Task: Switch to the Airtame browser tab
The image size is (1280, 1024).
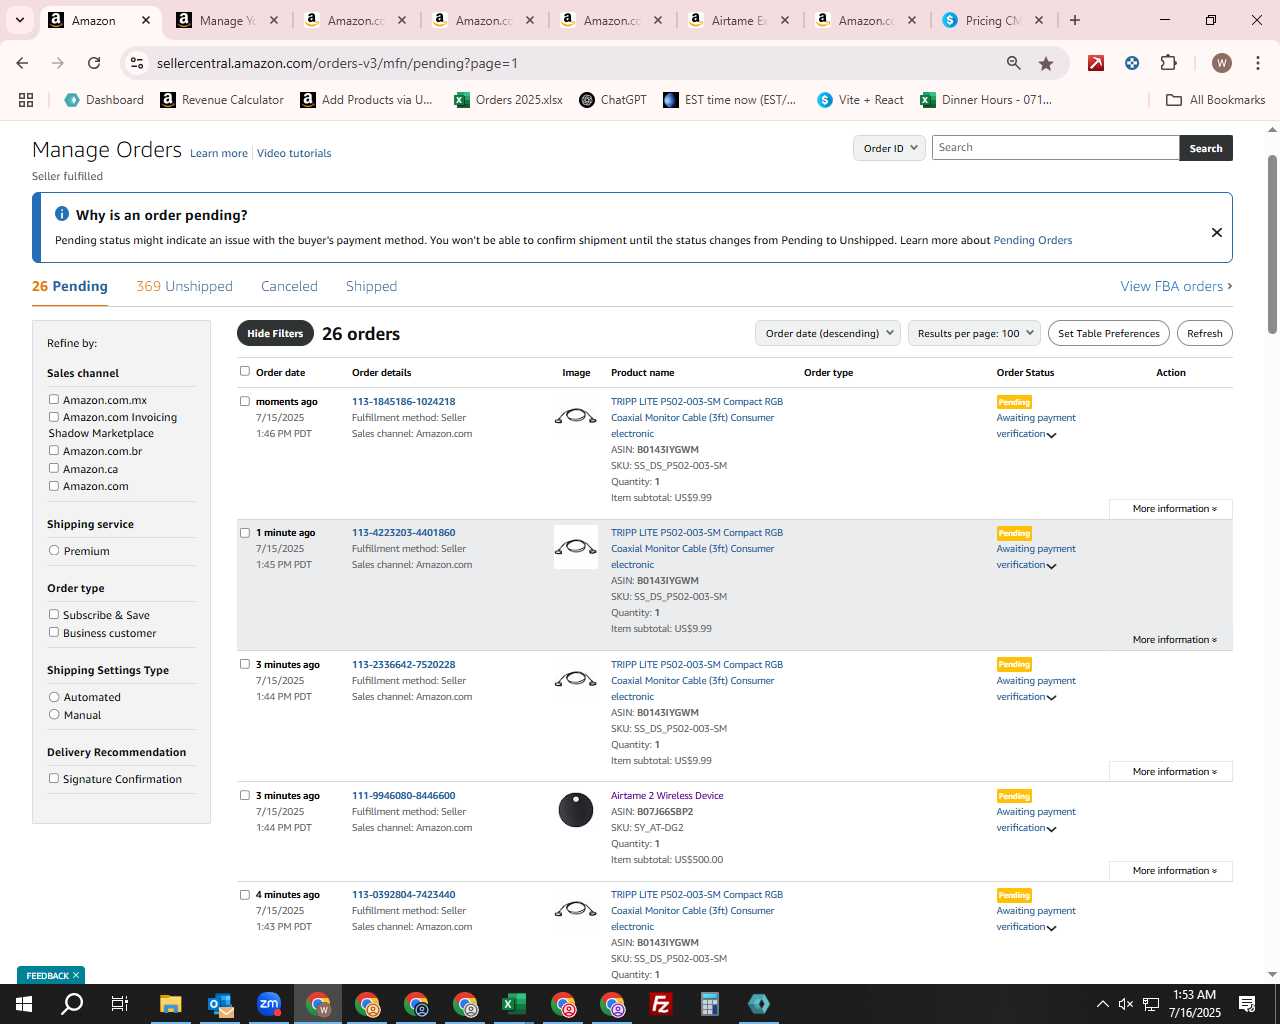Action: [738, 20]
